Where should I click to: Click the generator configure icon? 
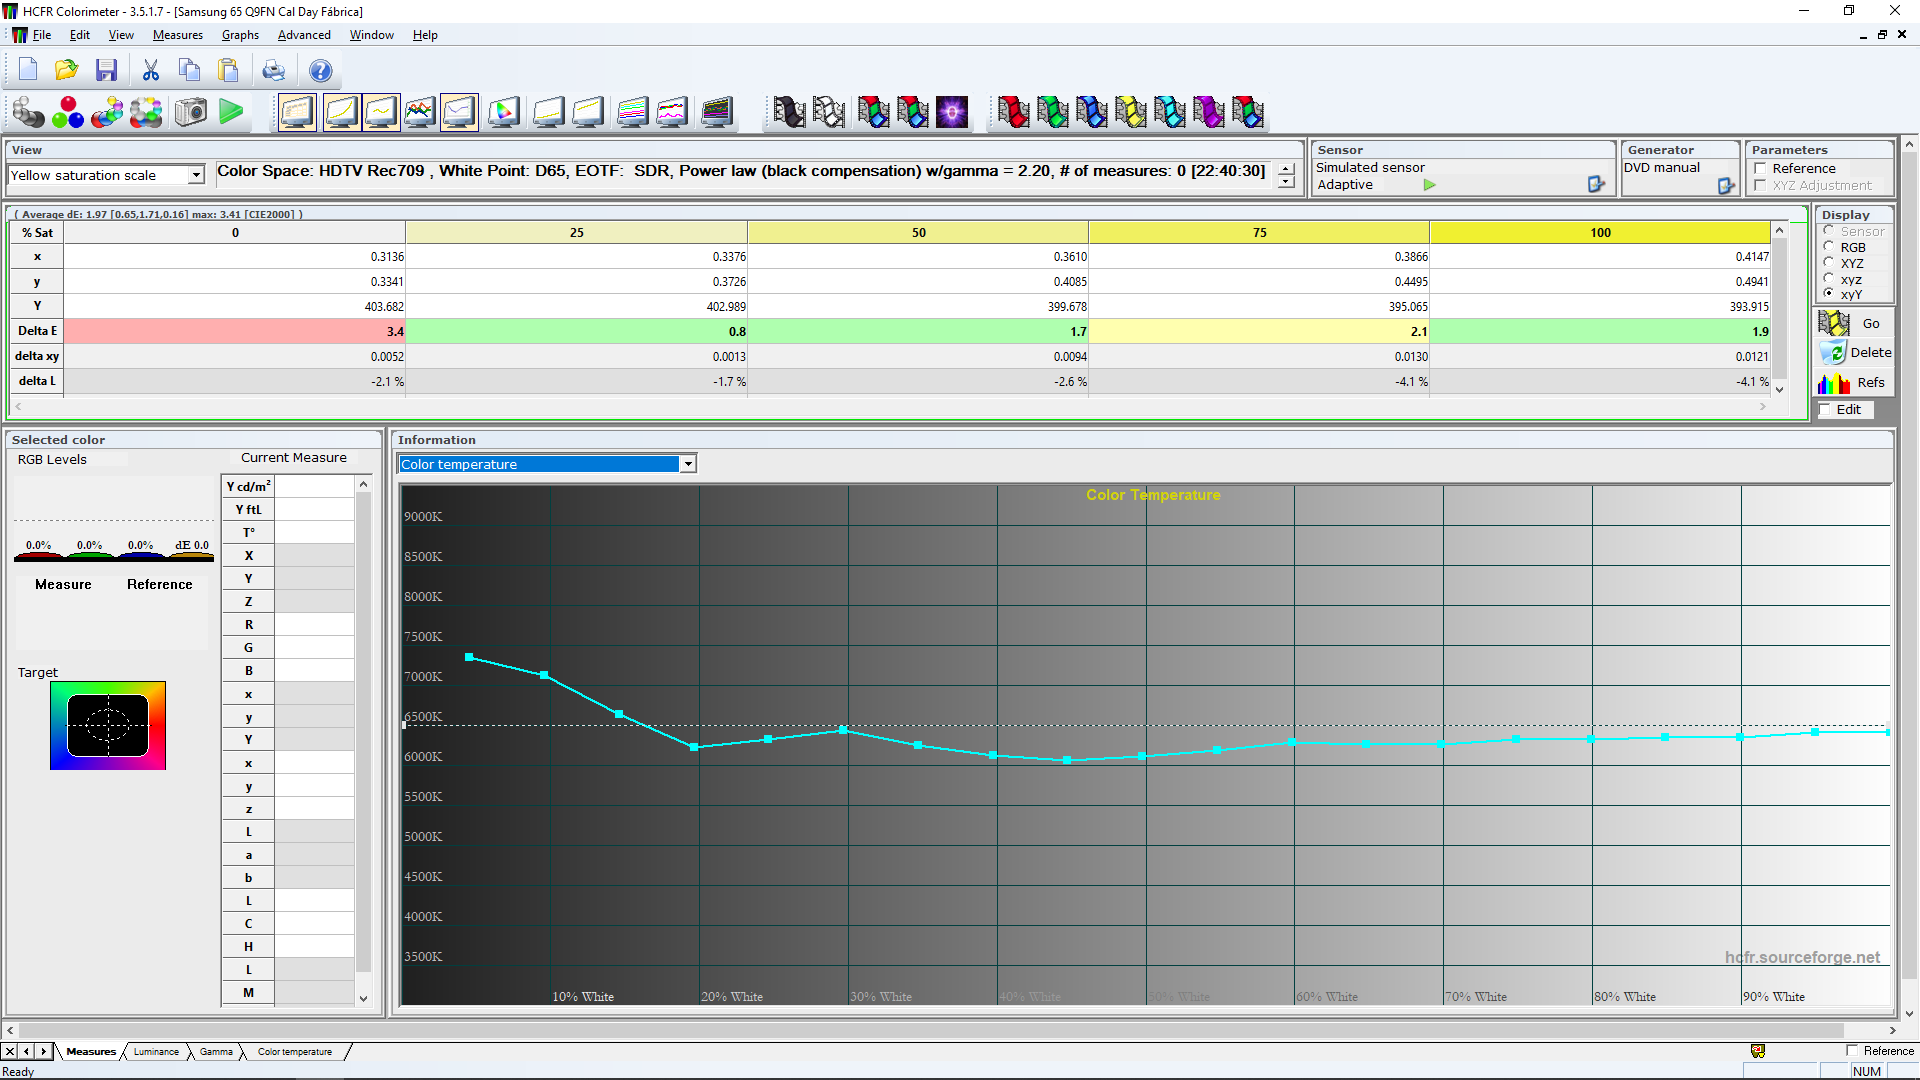coord(1726,185)
